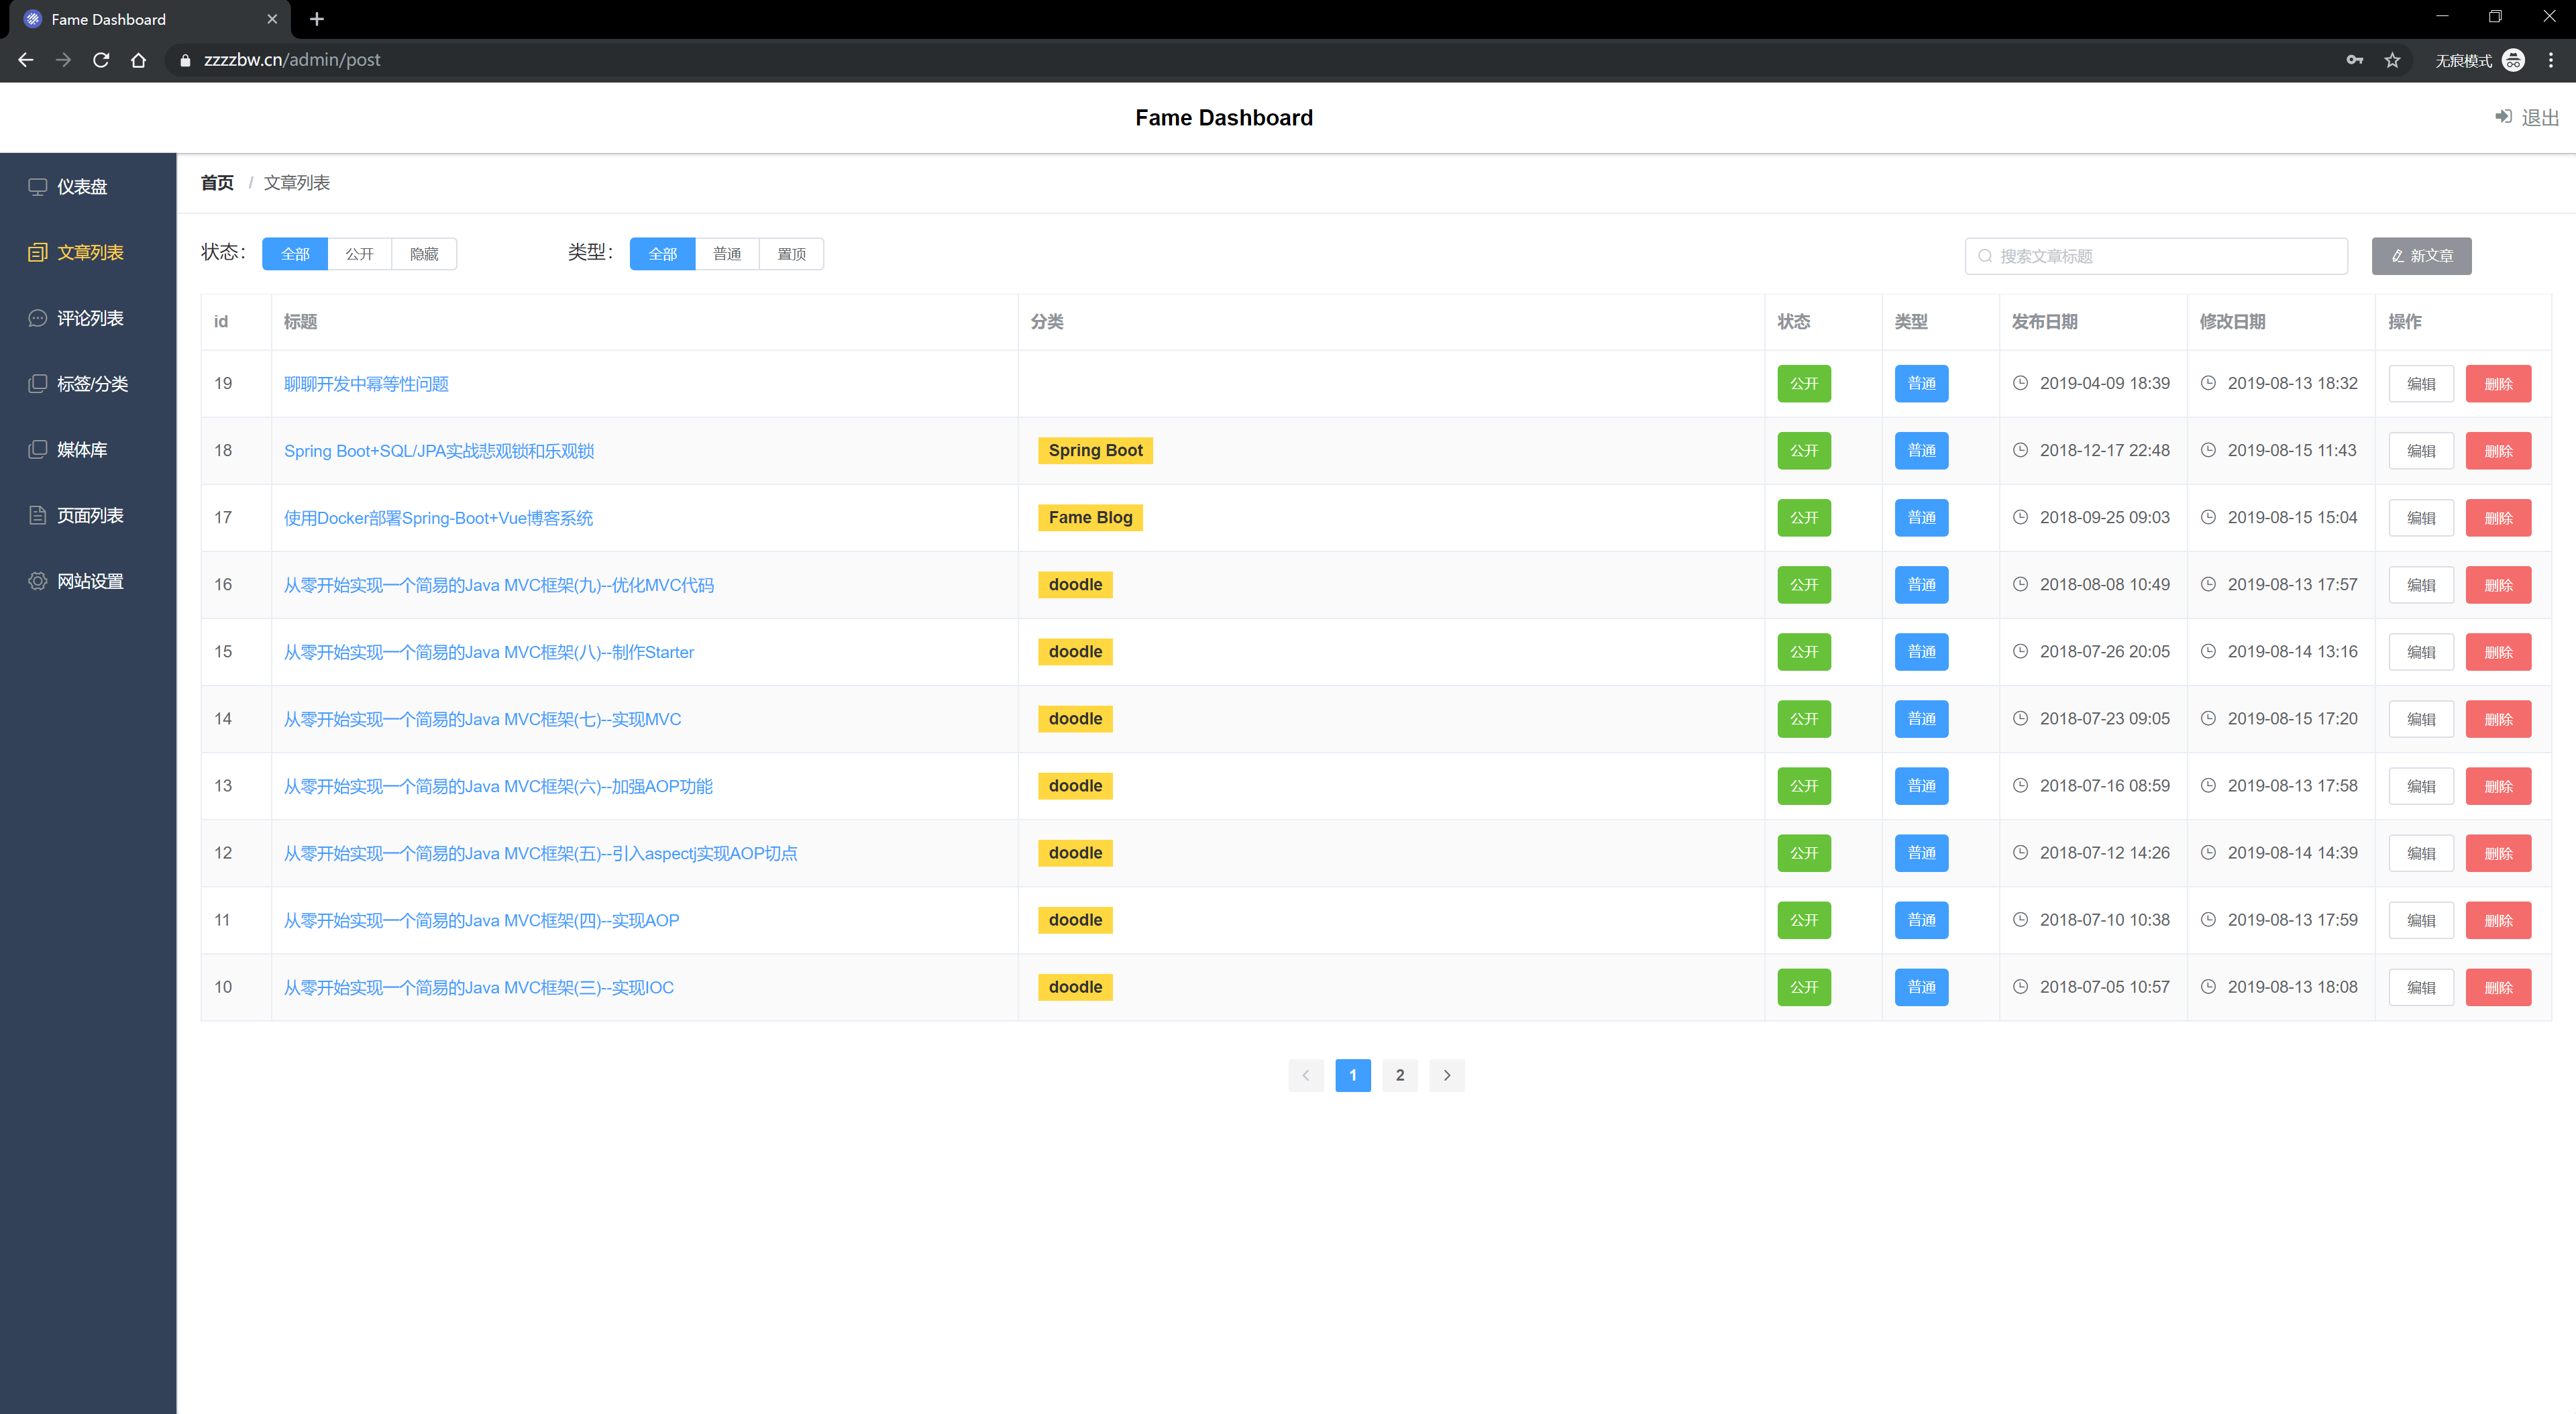
Task: Open the browser three-dot menu
Action: pos(2551,60)
